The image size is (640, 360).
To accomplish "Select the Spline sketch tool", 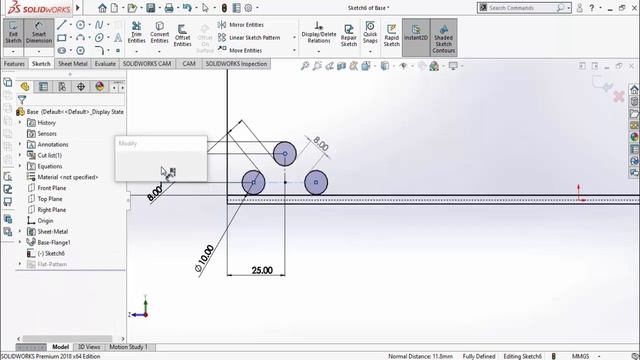I will point(99,25).
